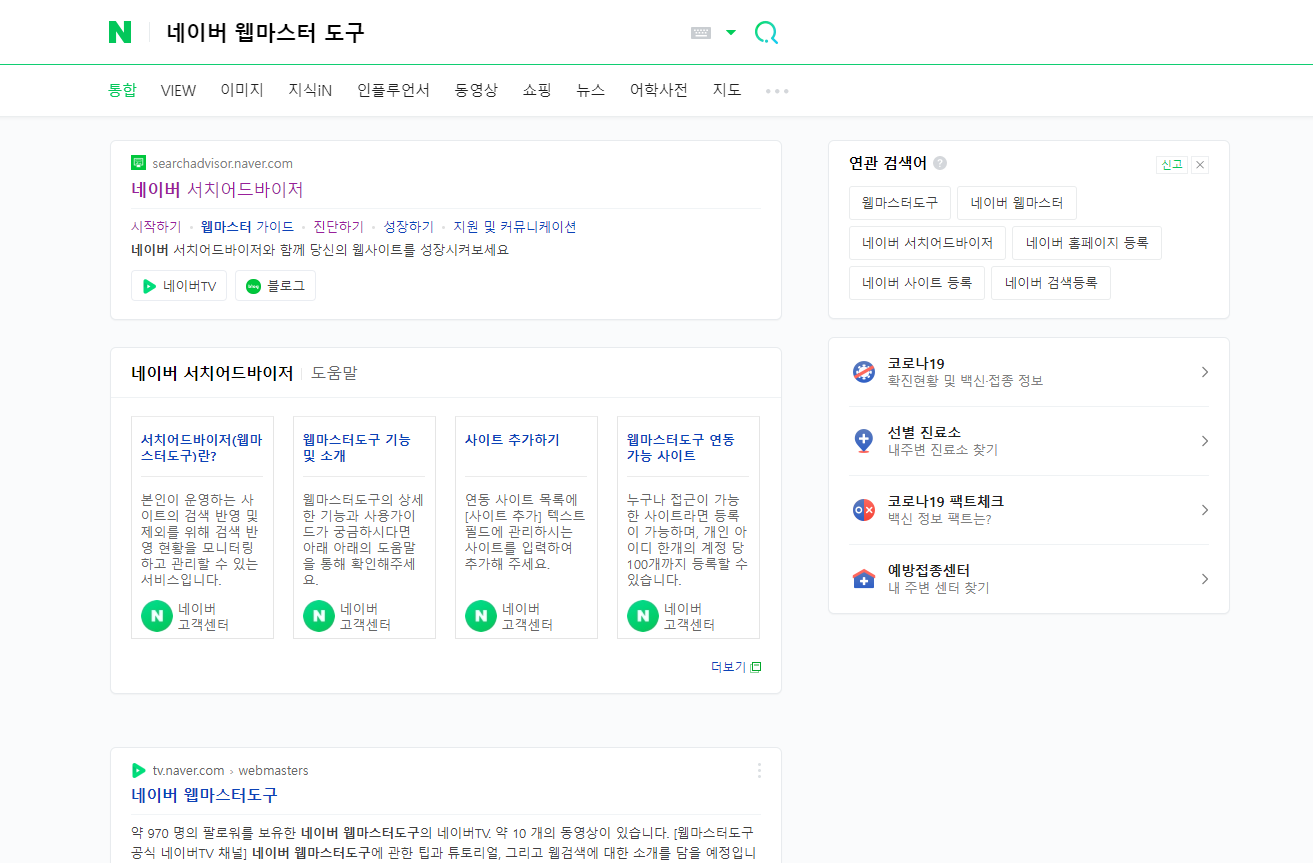The width and height of the screenshot is (1313, 863).
Task: Open the 코로나19 팩트체크 row chevron
Action: [1205, 510]
